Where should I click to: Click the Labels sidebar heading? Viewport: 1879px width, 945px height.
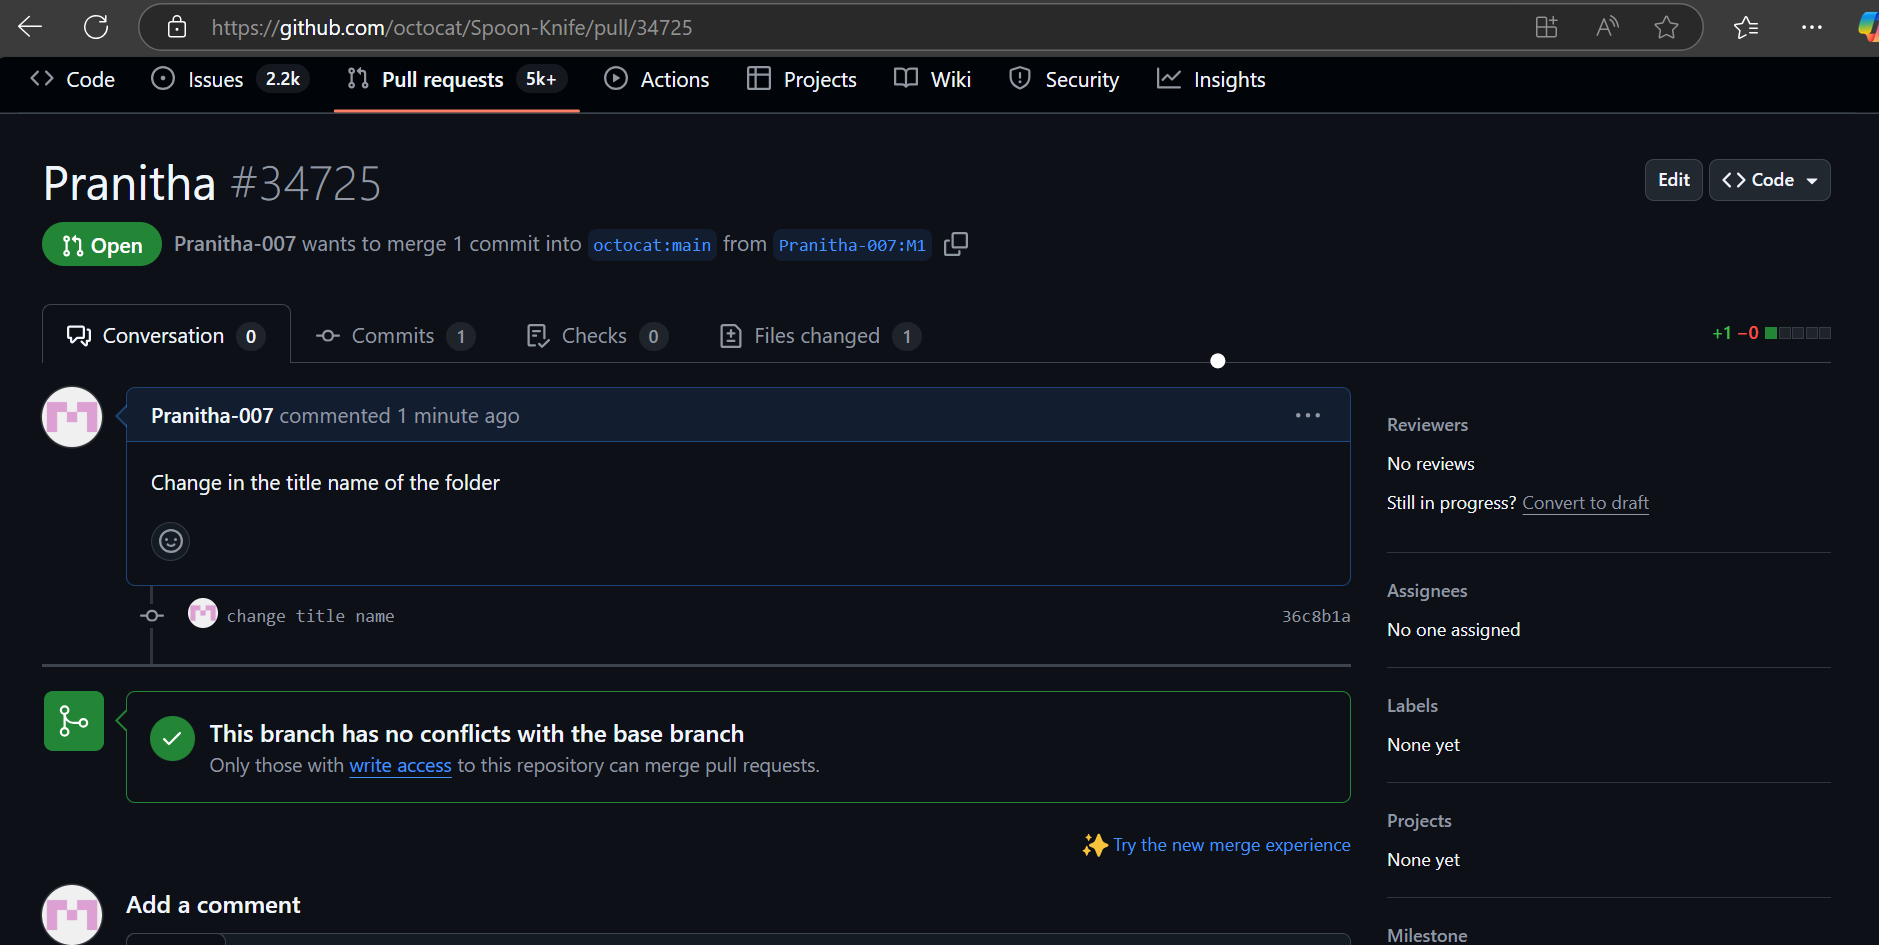[x=1412, y=706]
